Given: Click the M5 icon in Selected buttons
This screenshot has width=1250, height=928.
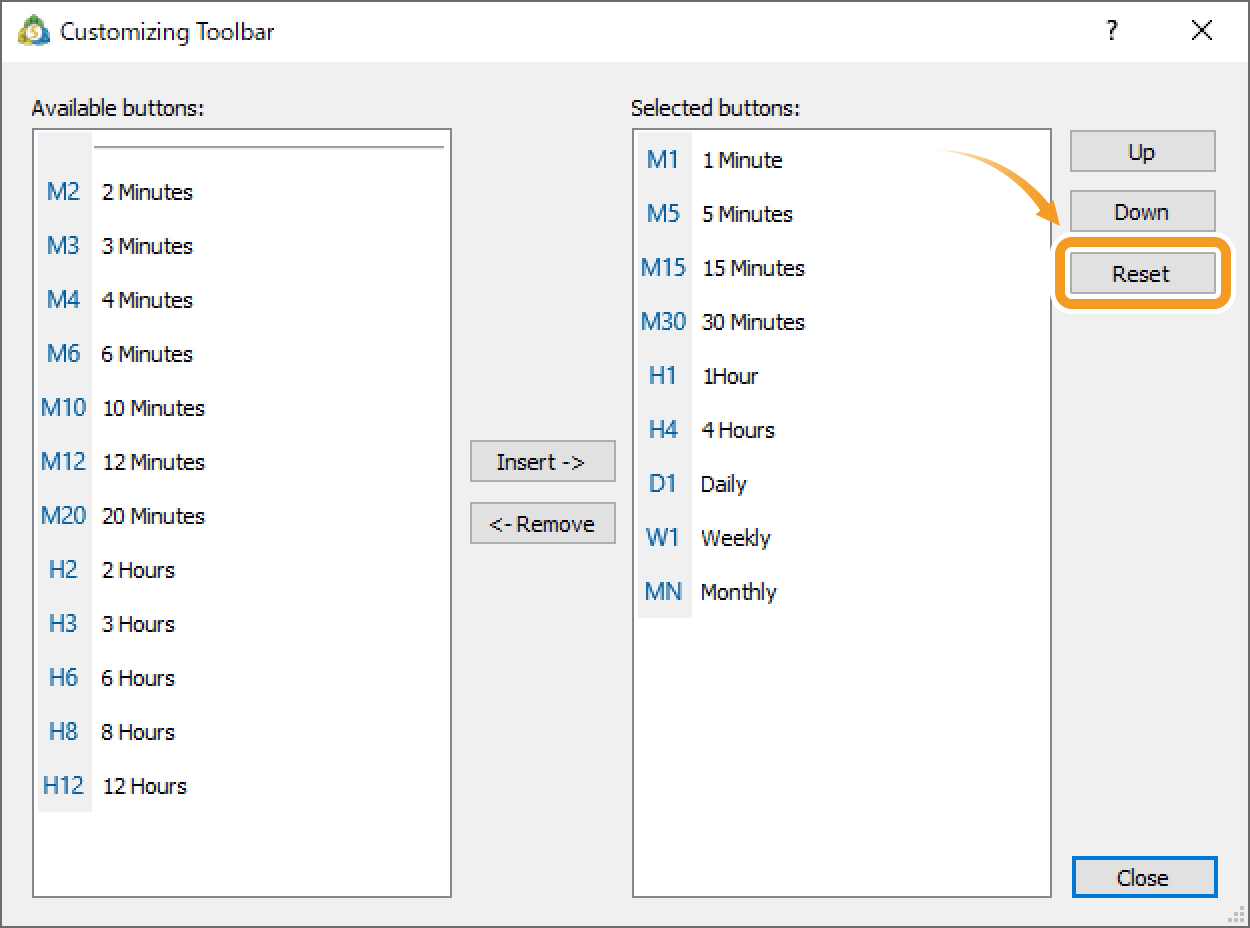Looking at the screenshot, I should pyautogui.click(x=663, y=214).
